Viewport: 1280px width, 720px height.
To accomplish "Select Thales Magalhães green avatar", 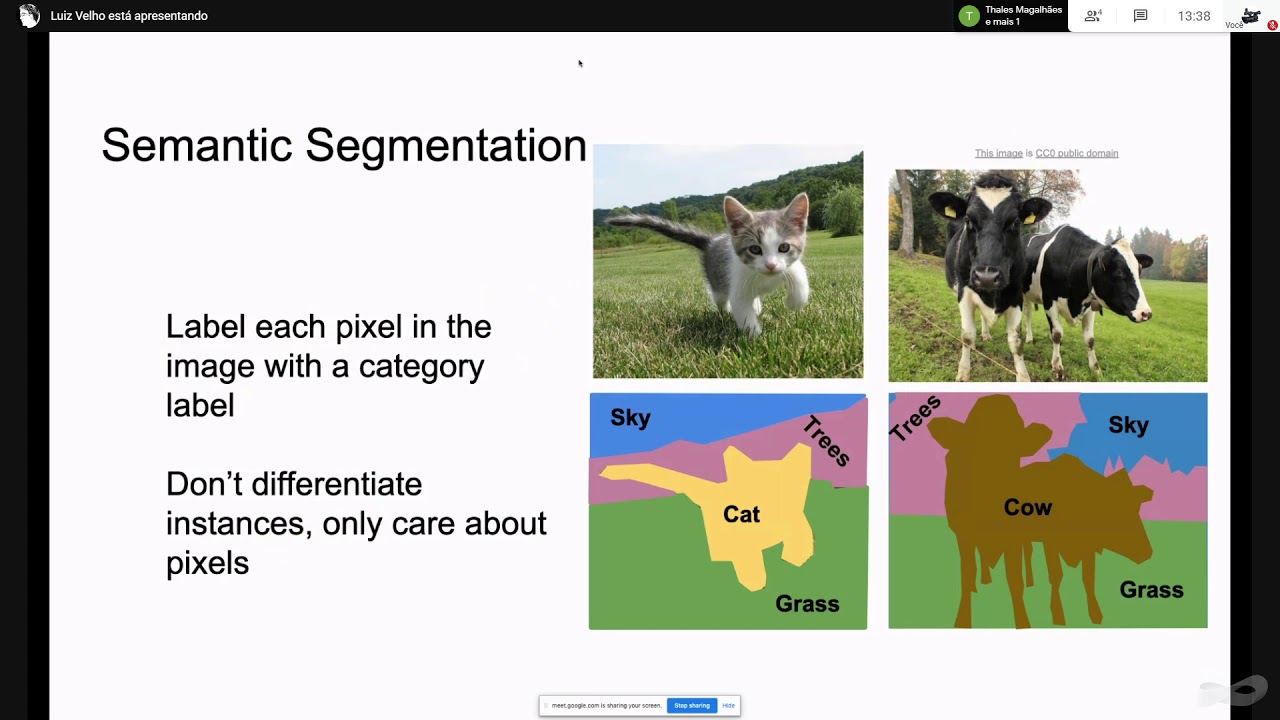I will [x=968, y=16].
